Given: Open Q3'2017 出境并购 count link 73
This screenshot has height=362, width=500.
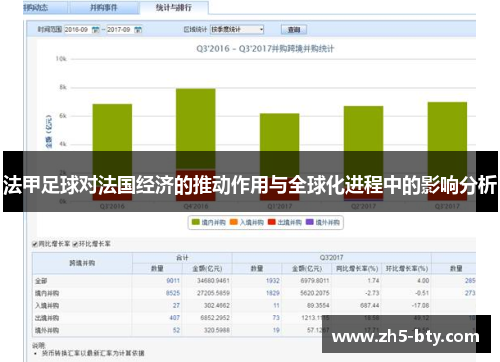Looking at the screenshot, I should (276, 318).
